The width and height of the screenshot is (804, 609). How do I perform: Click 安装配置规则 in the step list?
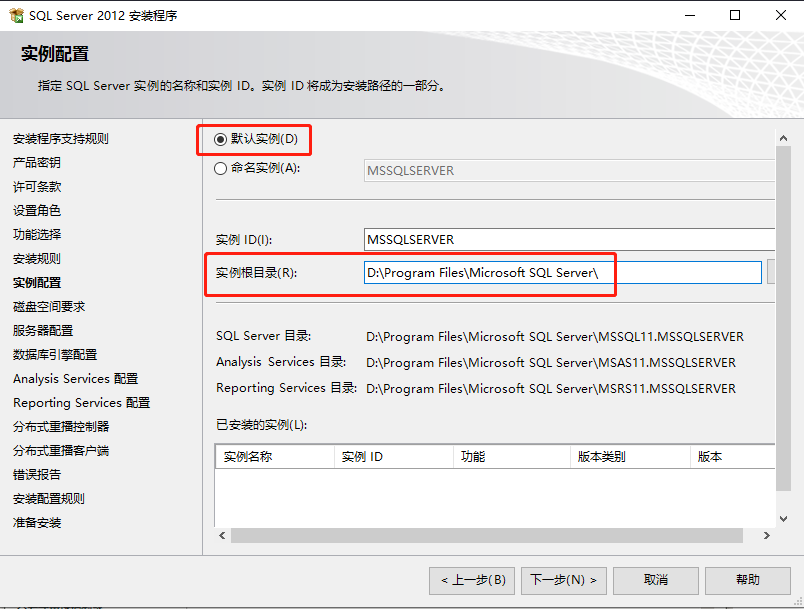(49, 499)
